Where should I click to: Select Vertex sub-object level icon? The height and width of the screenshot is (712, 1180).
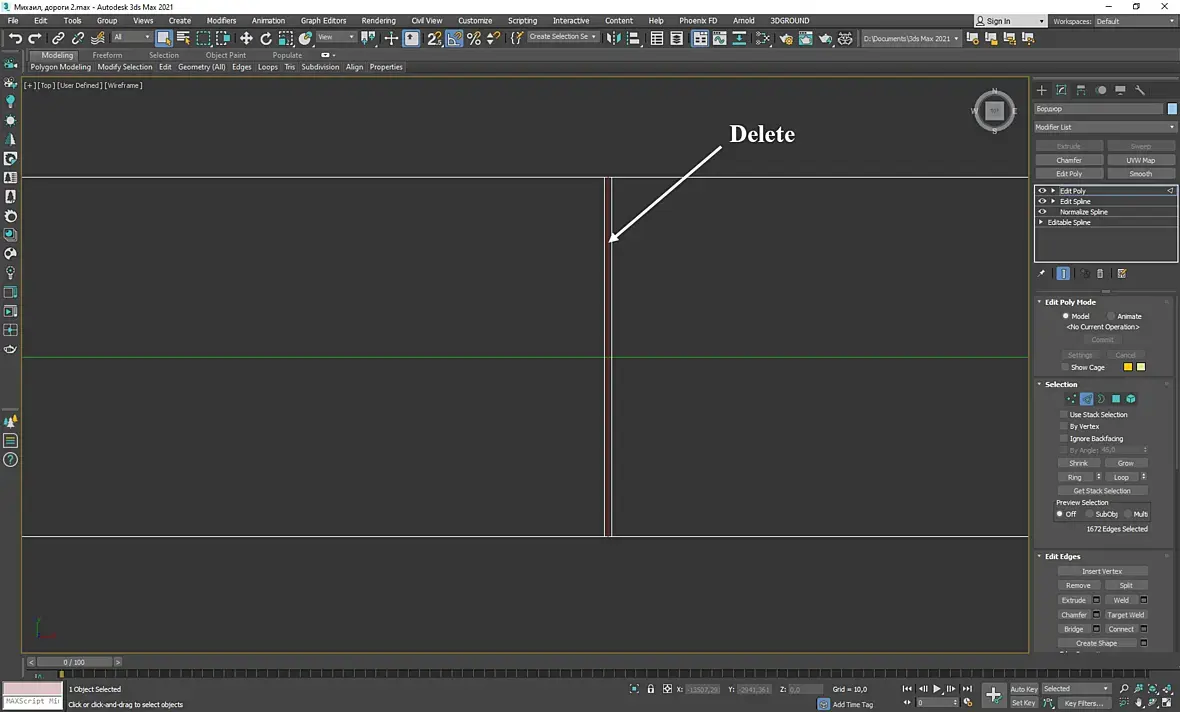(x=1072, y=399)
